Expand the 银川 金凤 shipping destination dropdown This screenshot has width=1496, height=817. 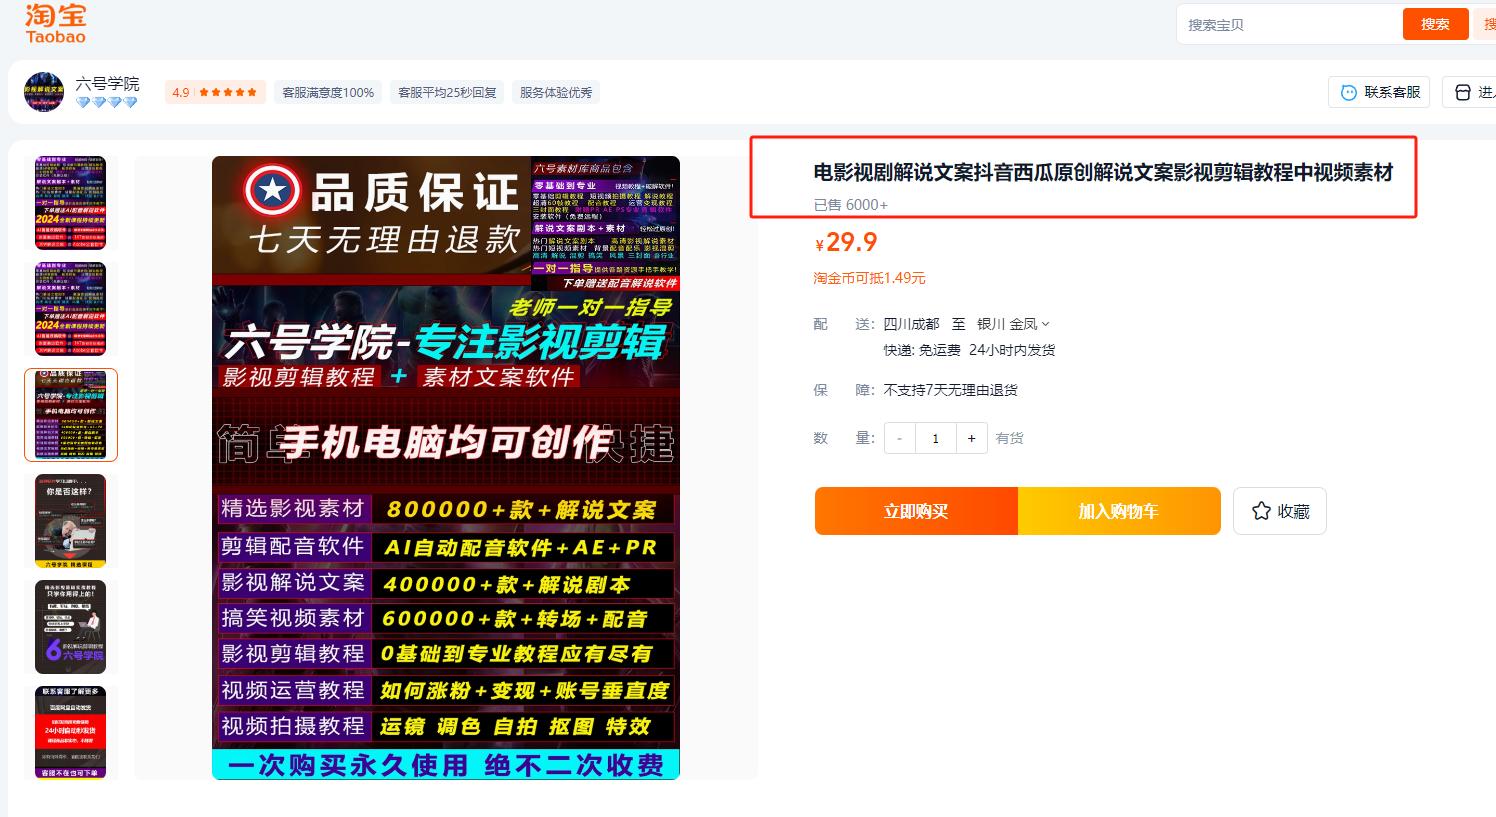pos(1044,324)
